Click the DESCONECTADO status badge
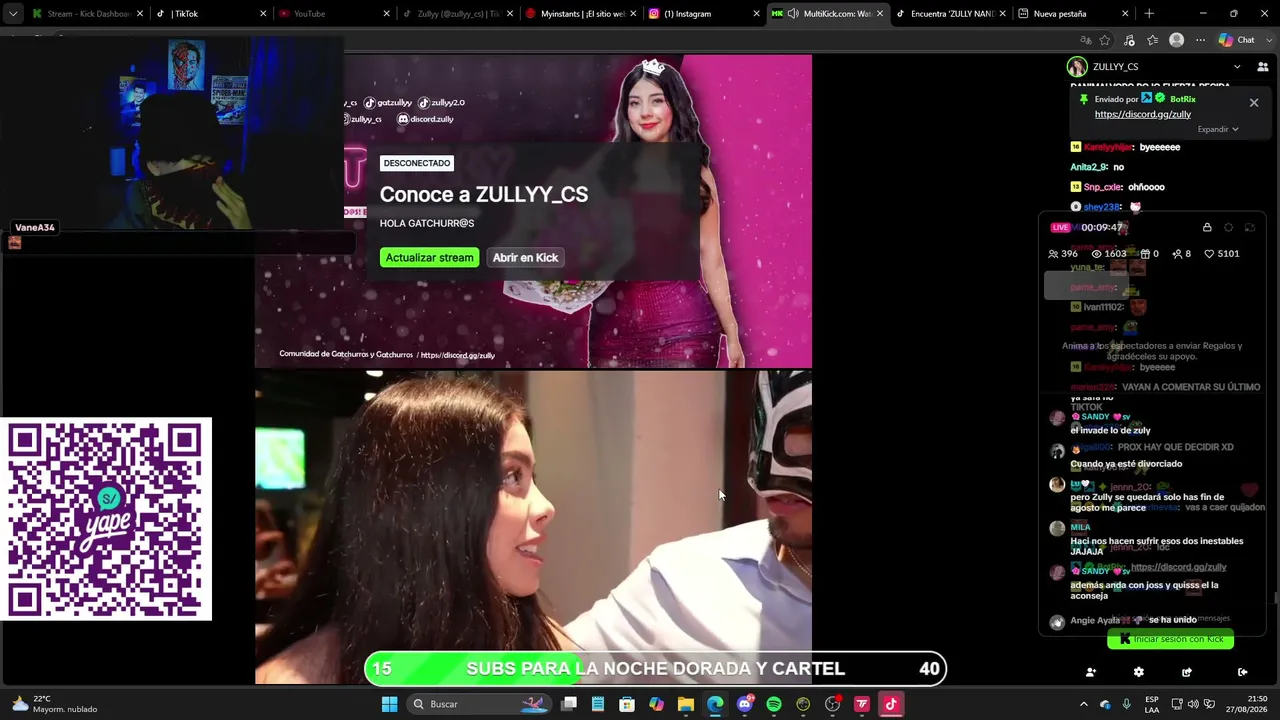The height and width of the screenshot is (720, 1280). [x=417, y=163]
